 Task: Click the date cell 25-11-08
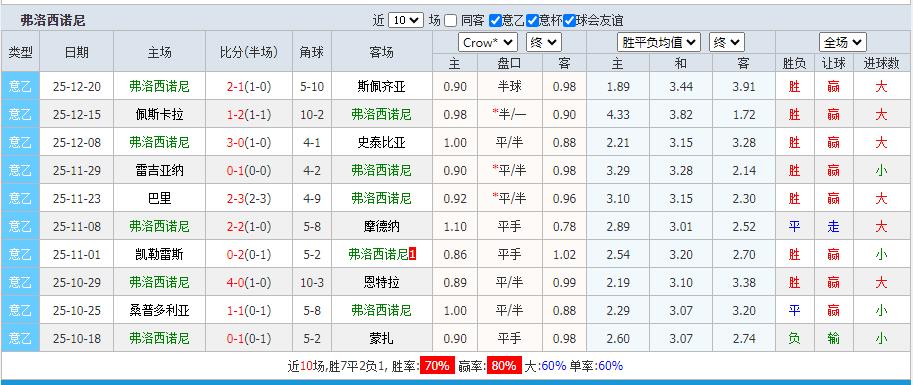(77, 227)
